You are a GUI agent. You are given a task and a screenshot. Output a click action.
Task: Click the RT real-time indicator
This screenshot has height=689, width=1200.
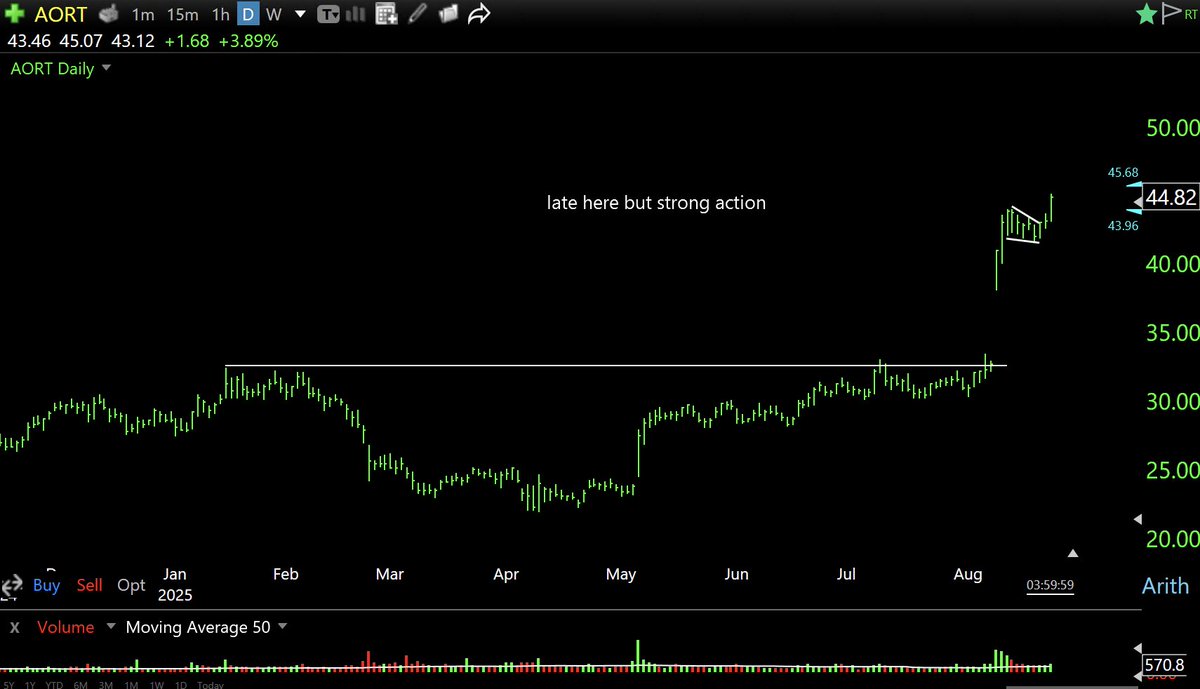(x=1189, y=15)
